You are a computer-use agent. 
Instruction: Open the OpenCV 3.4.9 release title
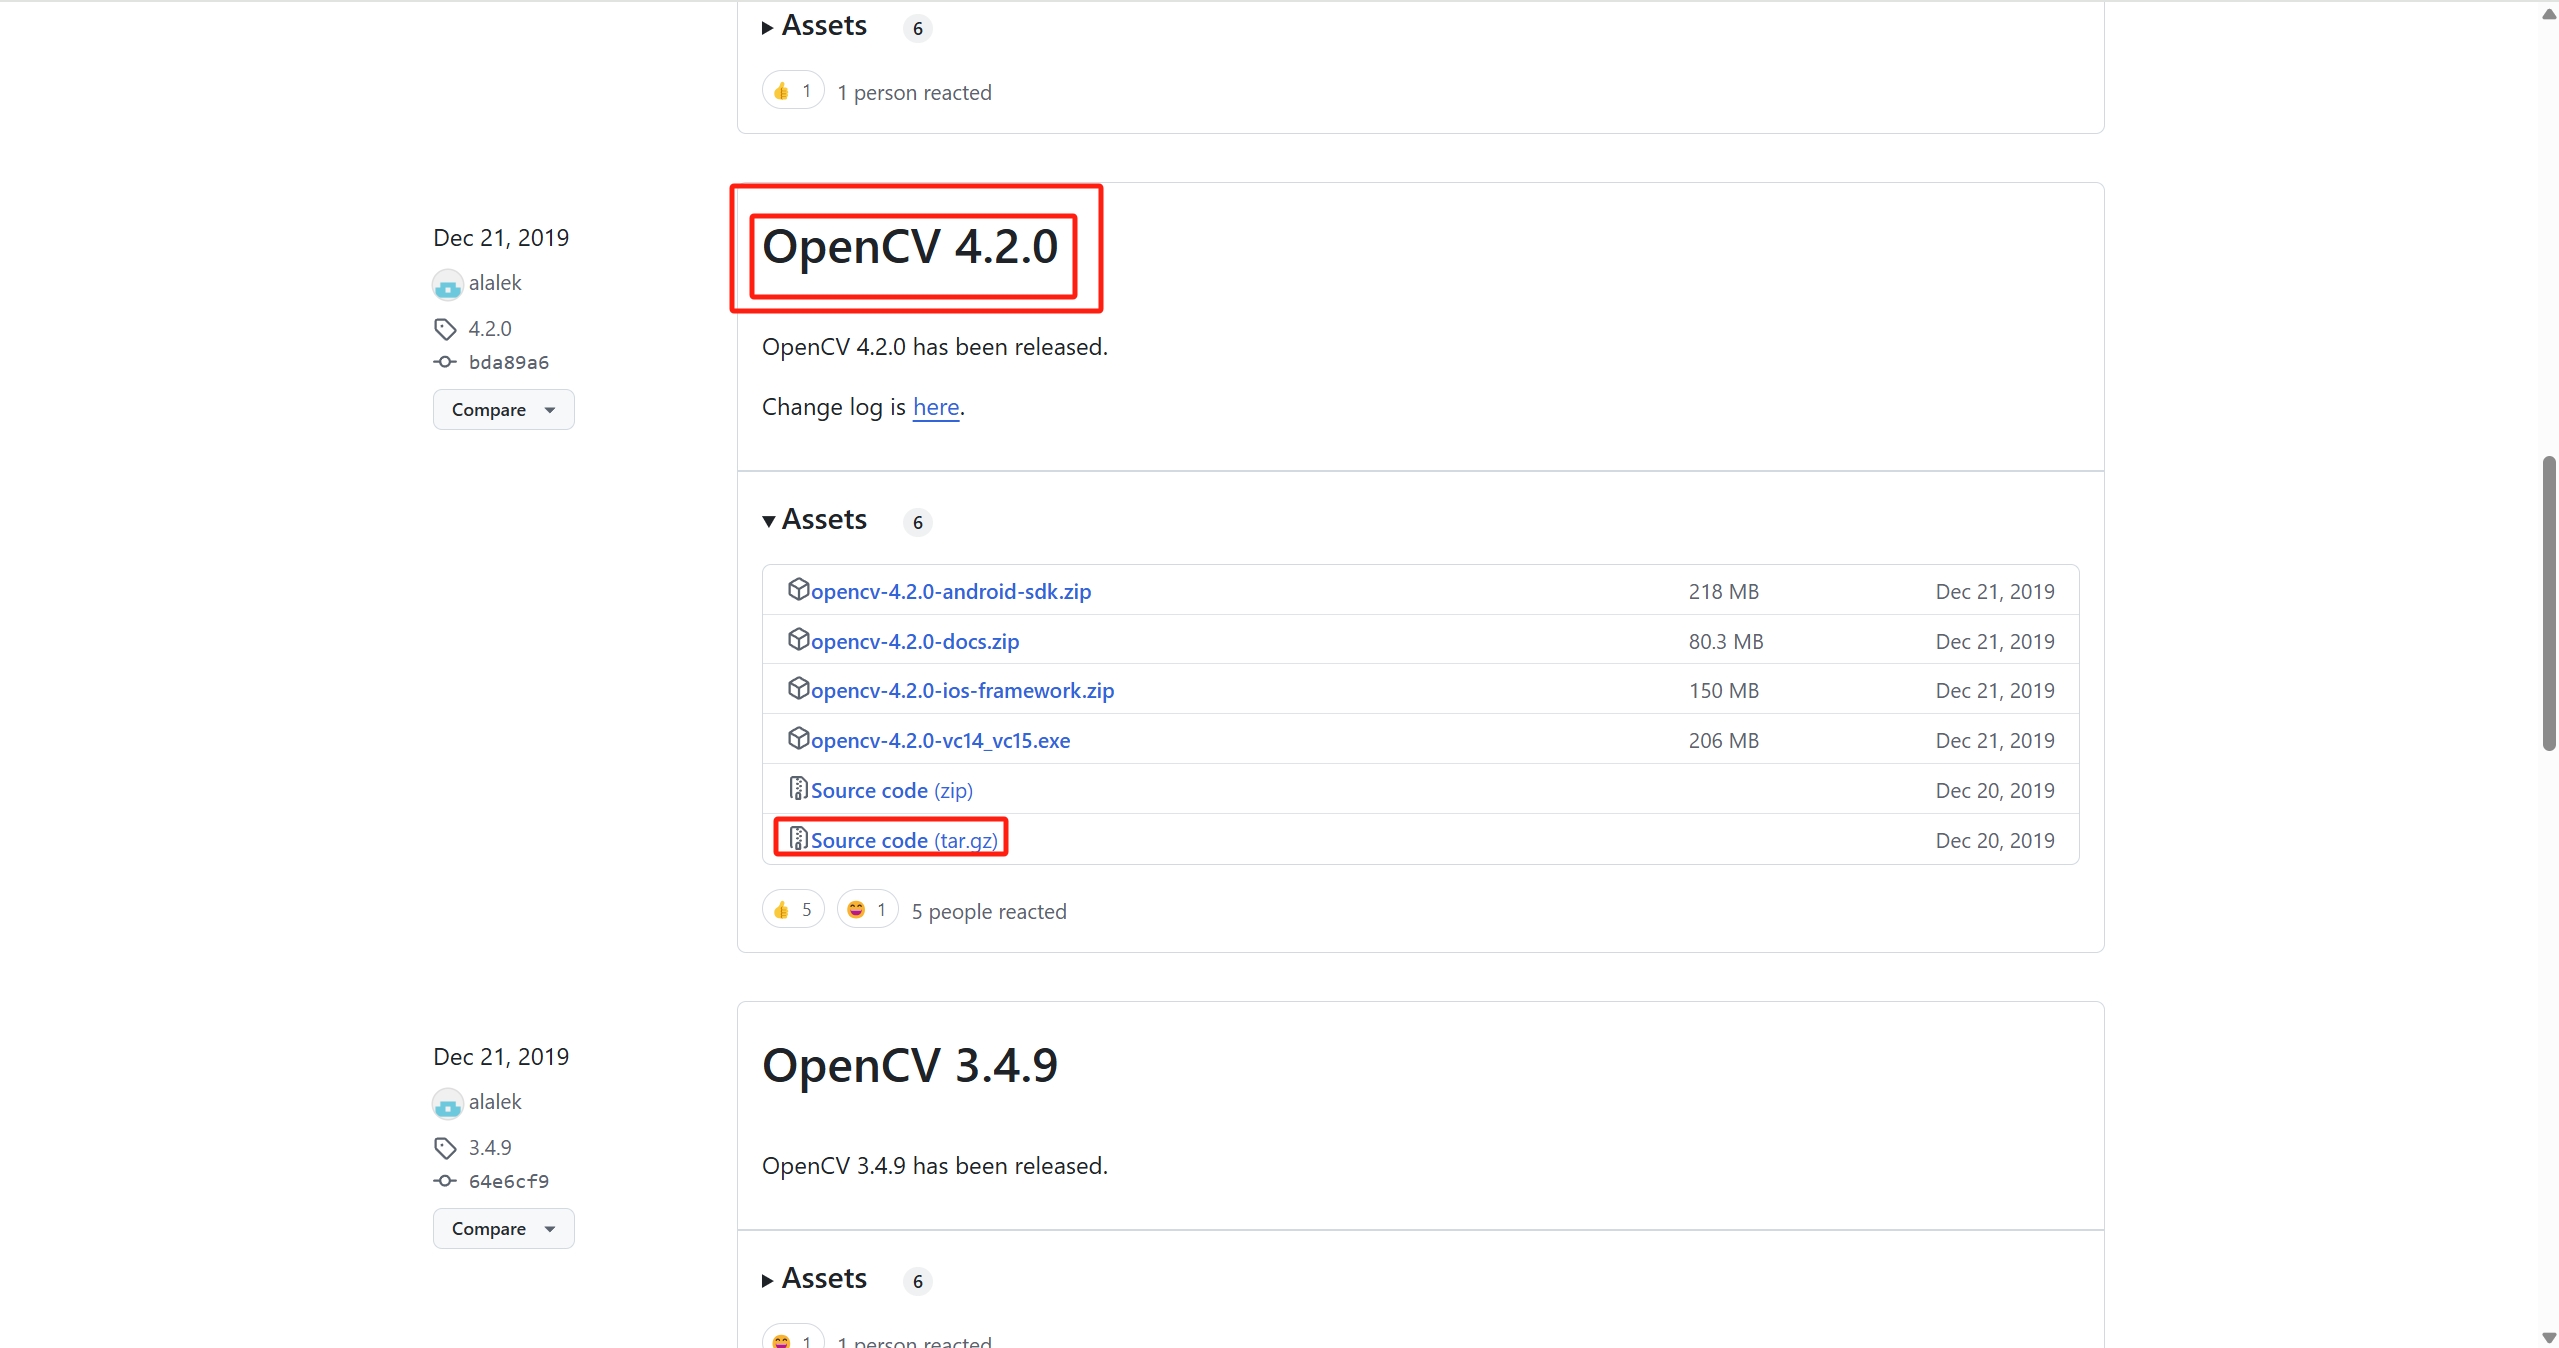pyautogui.click(x=910, y=1065)
